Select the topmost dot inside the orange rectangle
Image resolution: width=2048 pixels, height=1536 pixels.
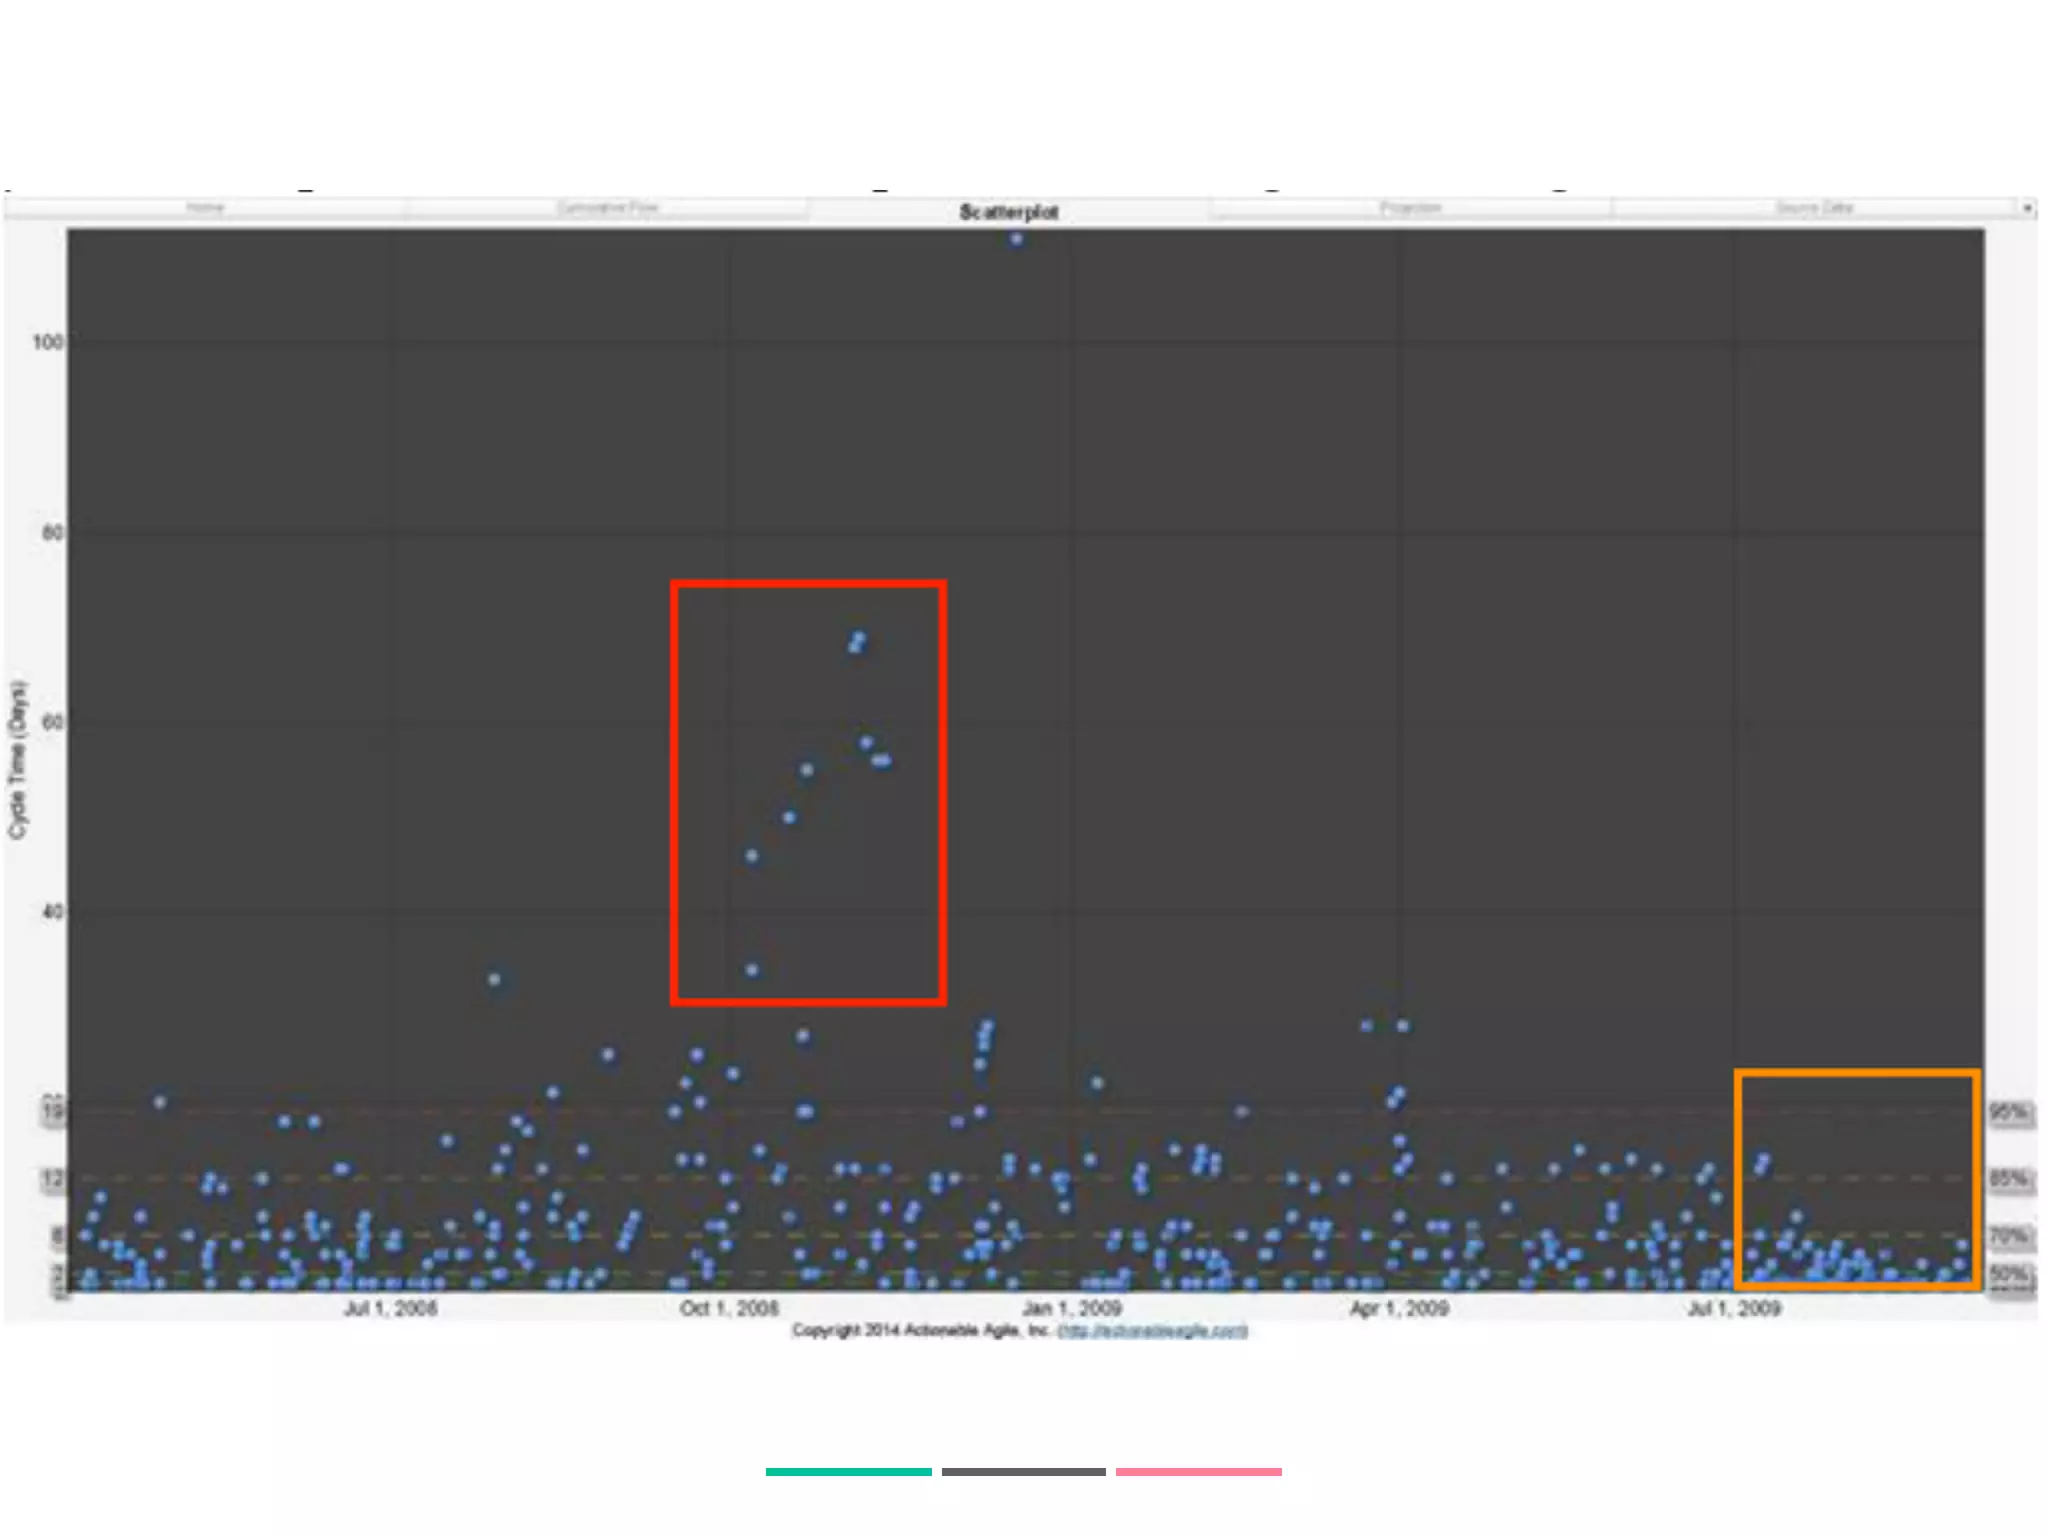coord(1764,1159)
